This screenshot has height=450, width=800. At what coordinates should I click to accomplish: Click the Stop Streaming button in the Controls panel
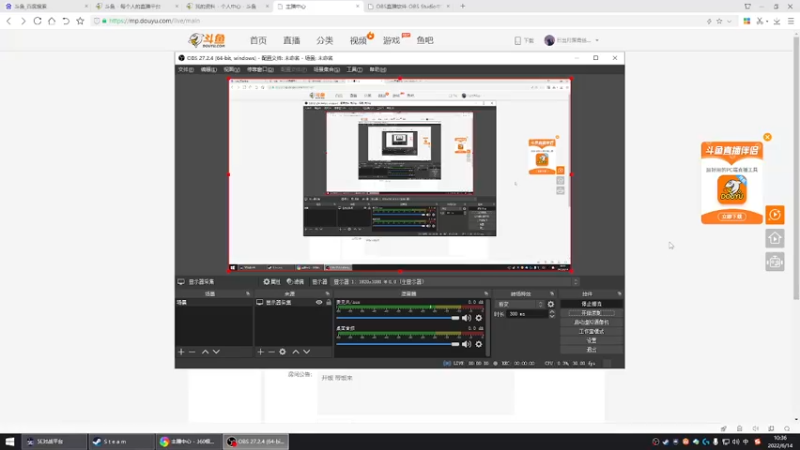591,304
